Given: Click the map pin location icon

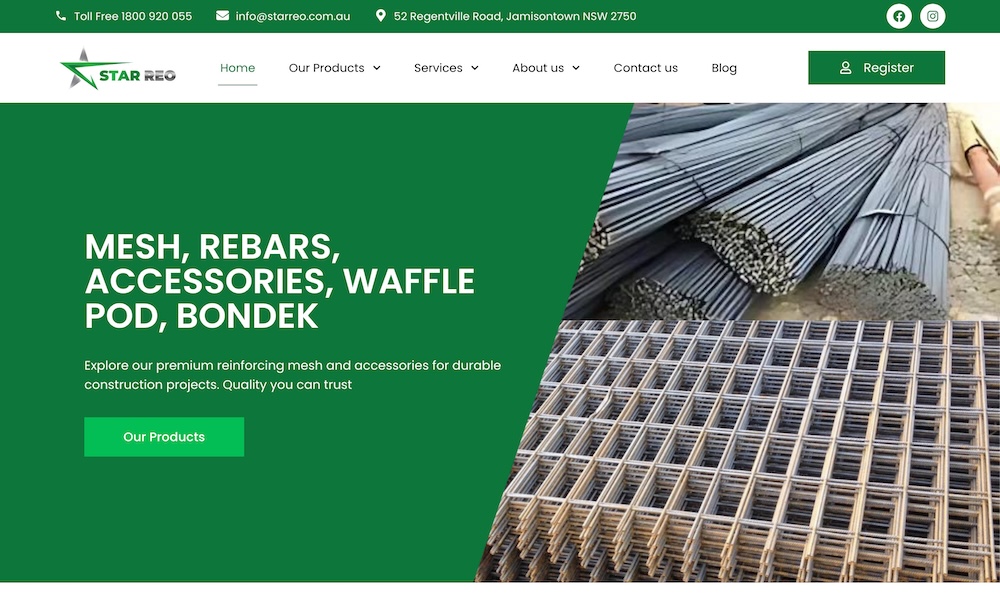Looking at the screenshot, I should tap(381, 16).
